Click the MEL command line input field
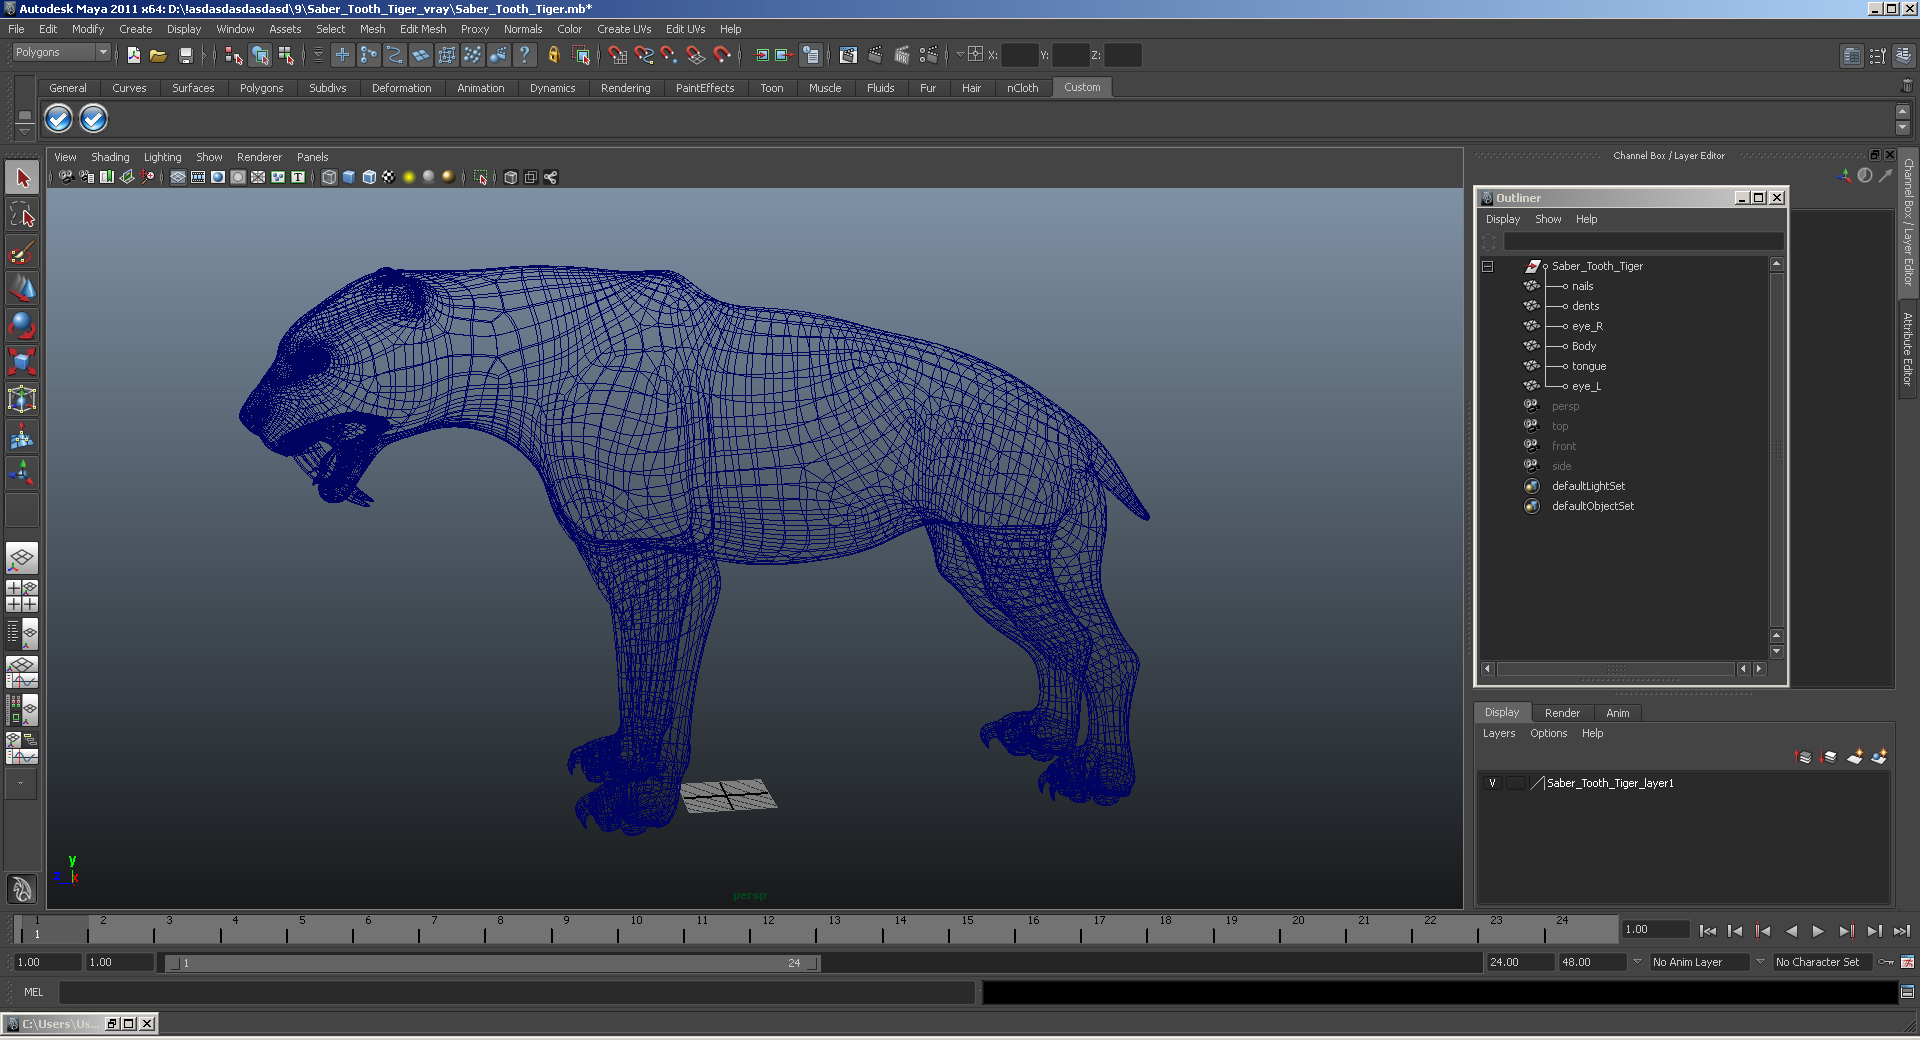1920x1040 pixels. point(517,992)
